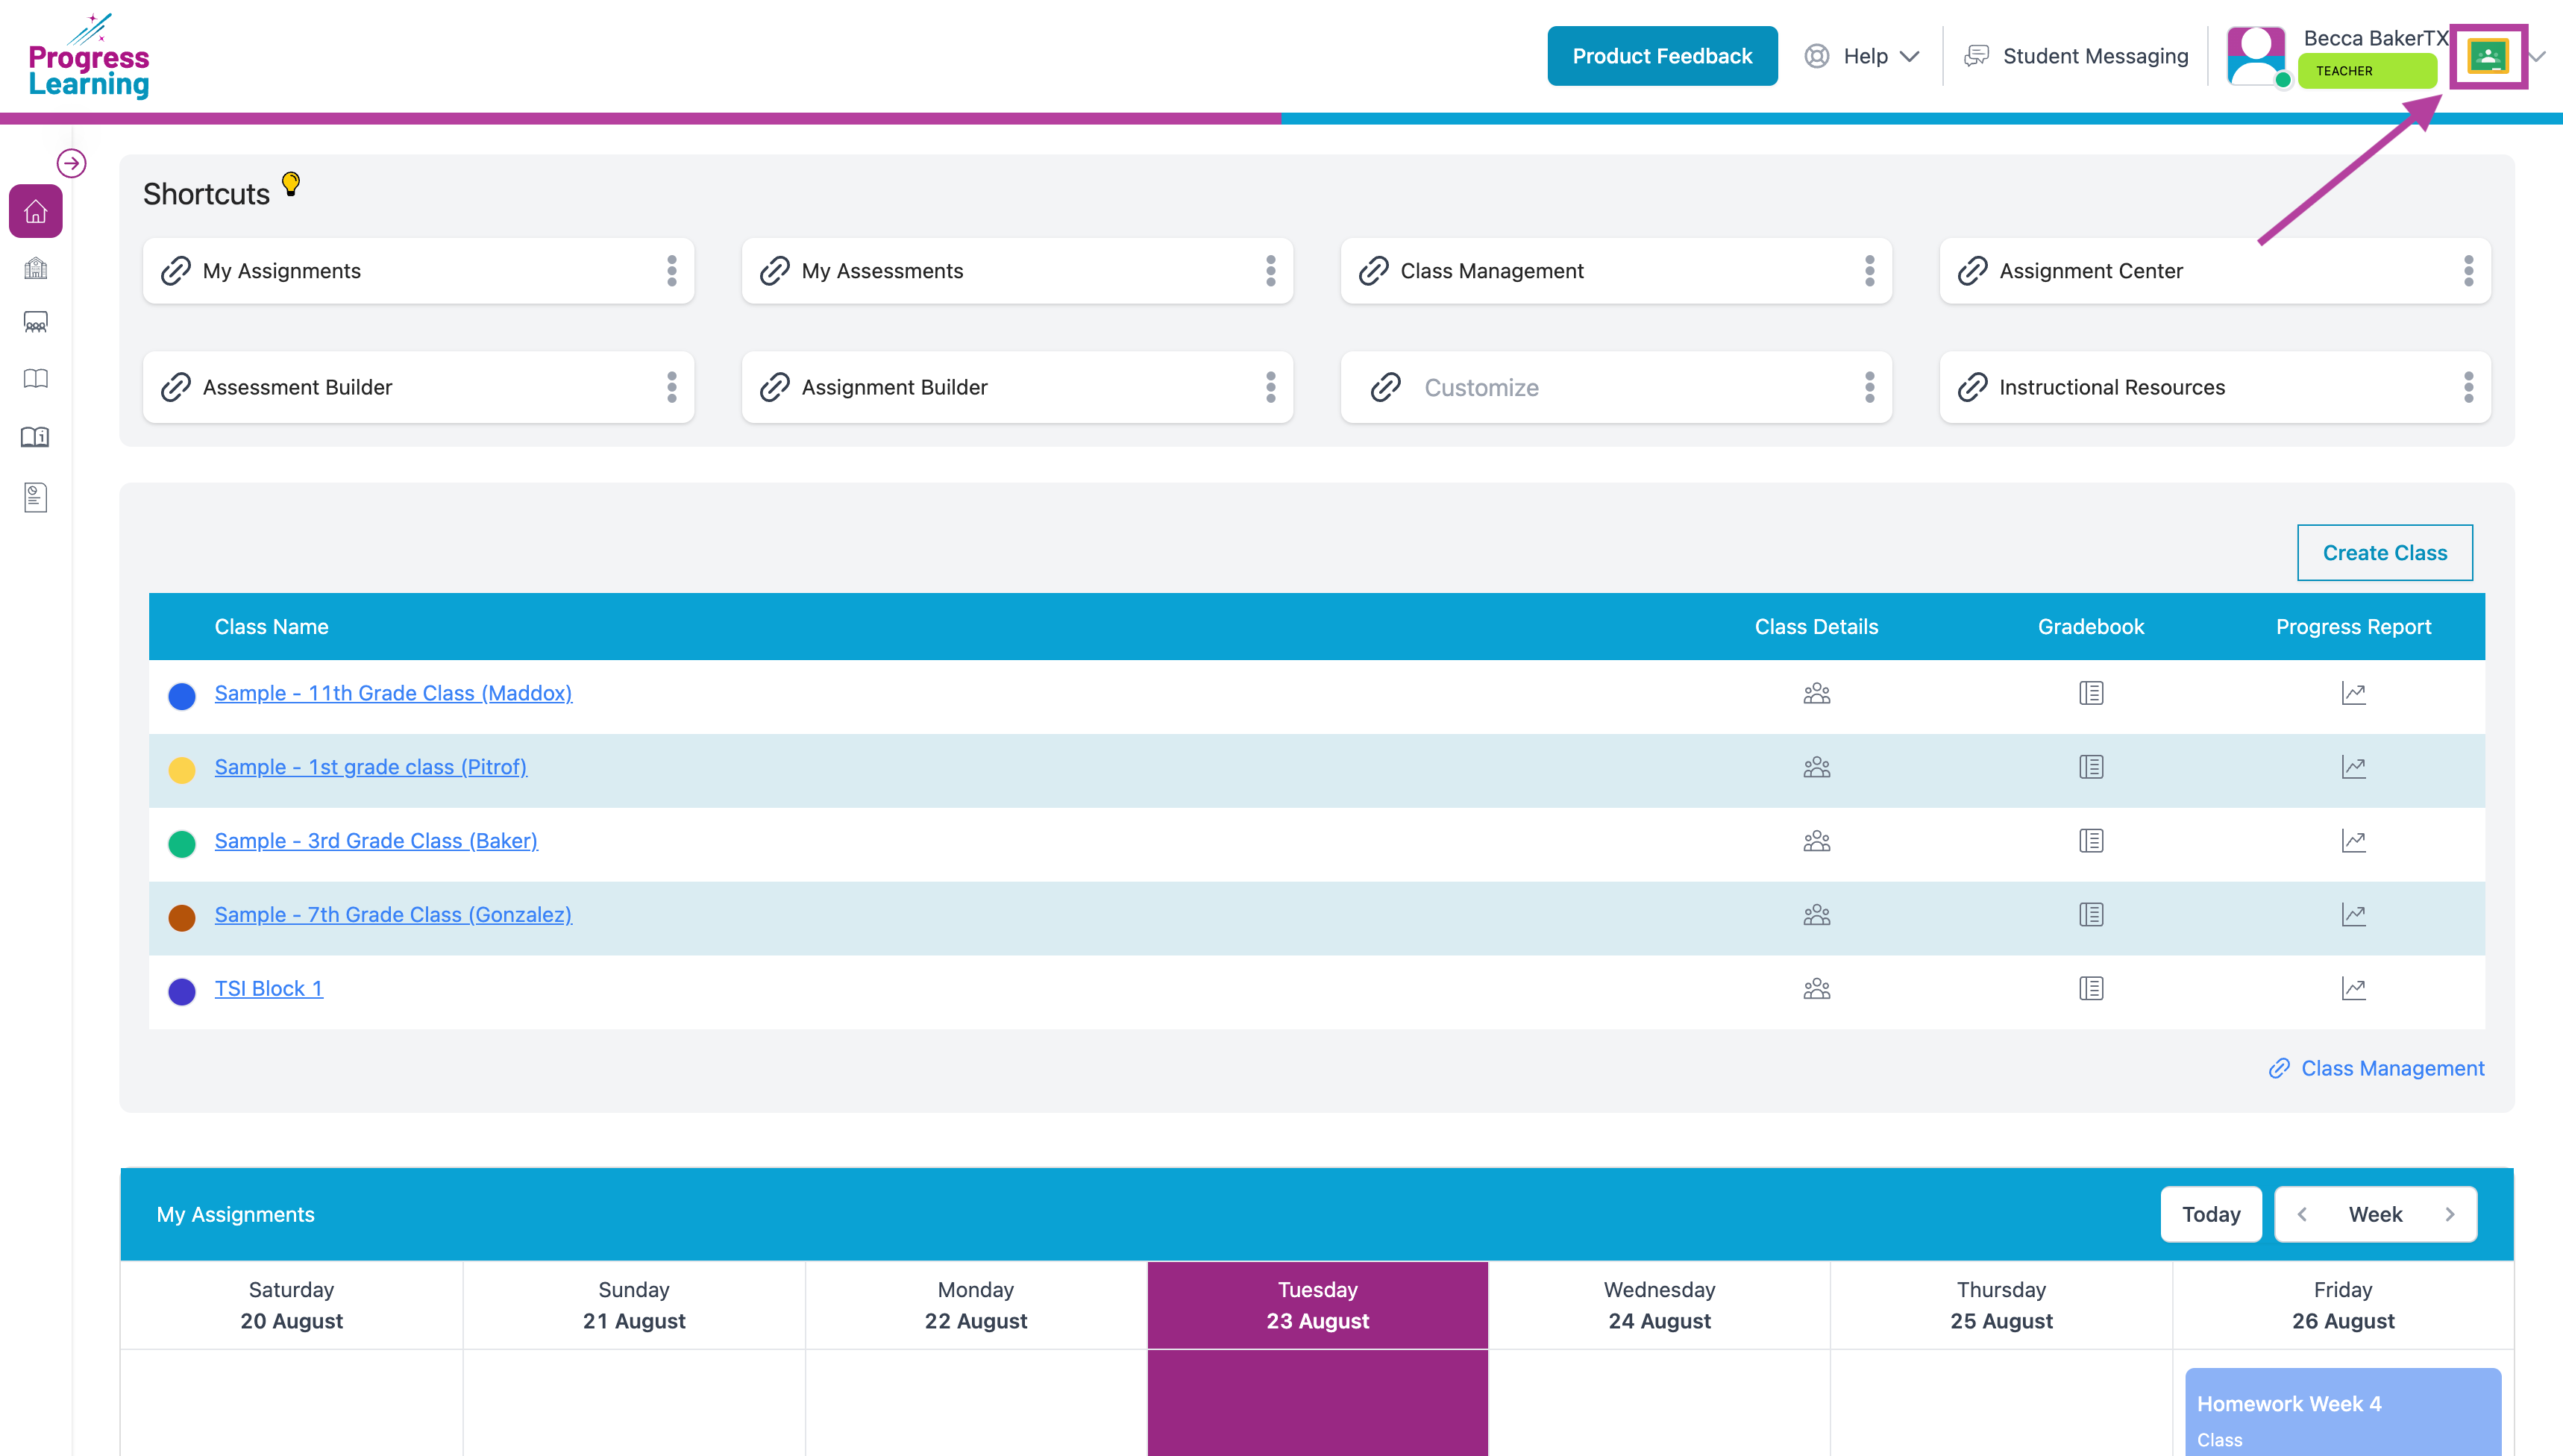Open options menu for Assignment Builder shortcut
The height and width of the screenshot is (1456, 2563).
(1271, 387)
